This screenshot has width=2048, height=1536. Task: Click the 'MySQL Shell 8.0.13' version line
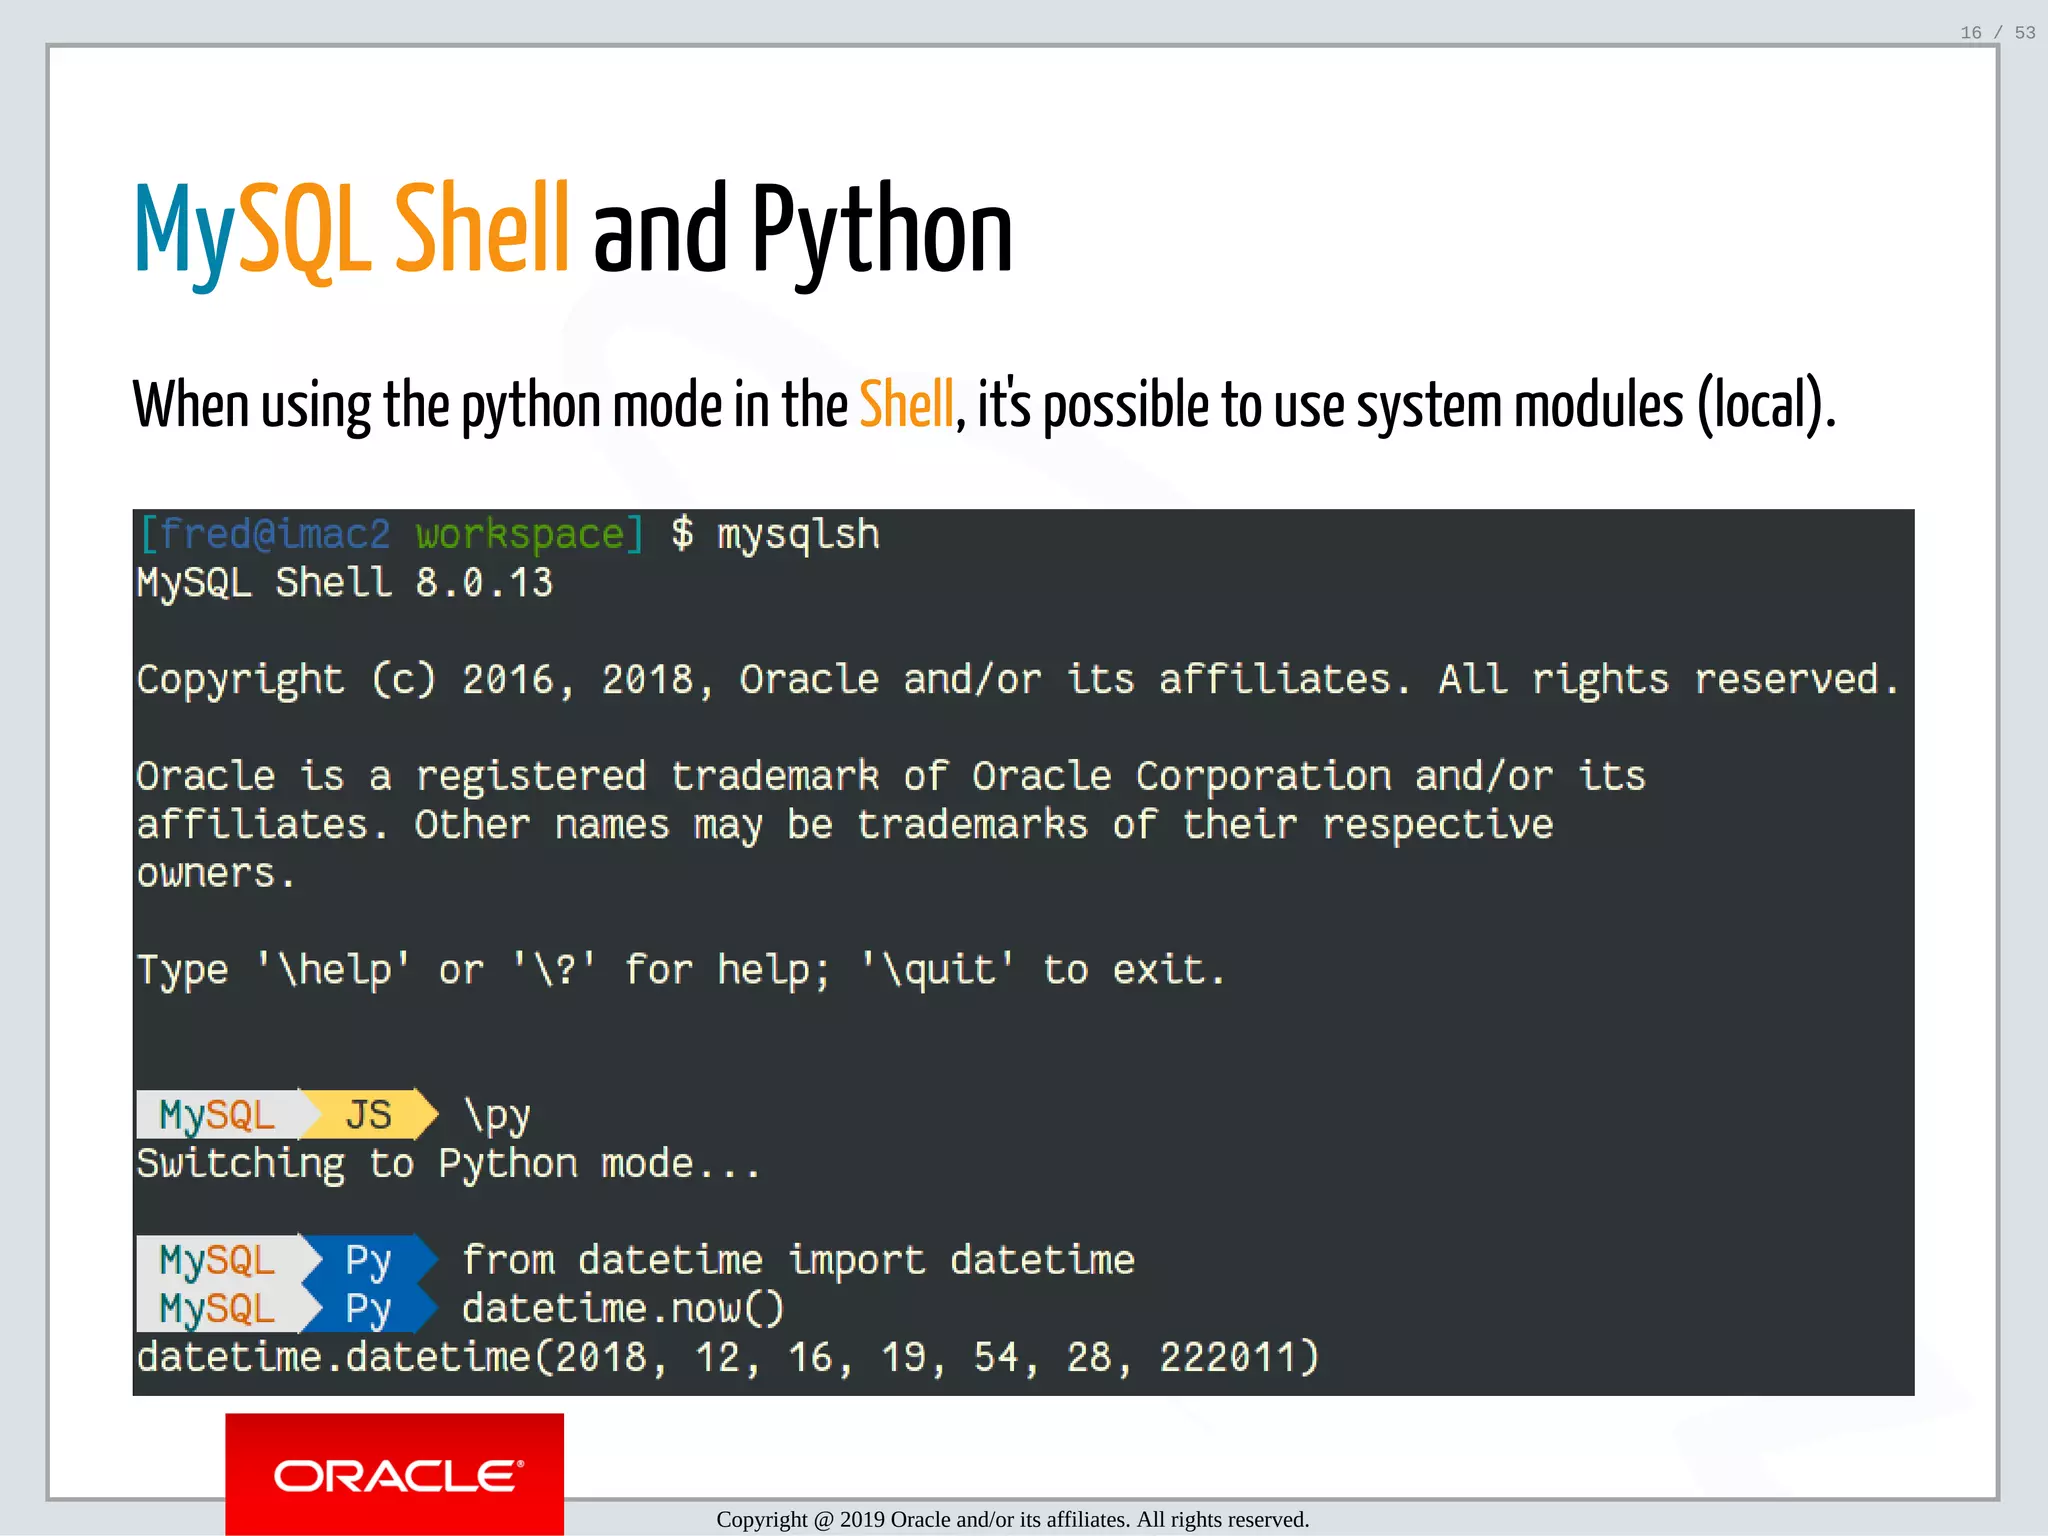[x=345, y=582]
